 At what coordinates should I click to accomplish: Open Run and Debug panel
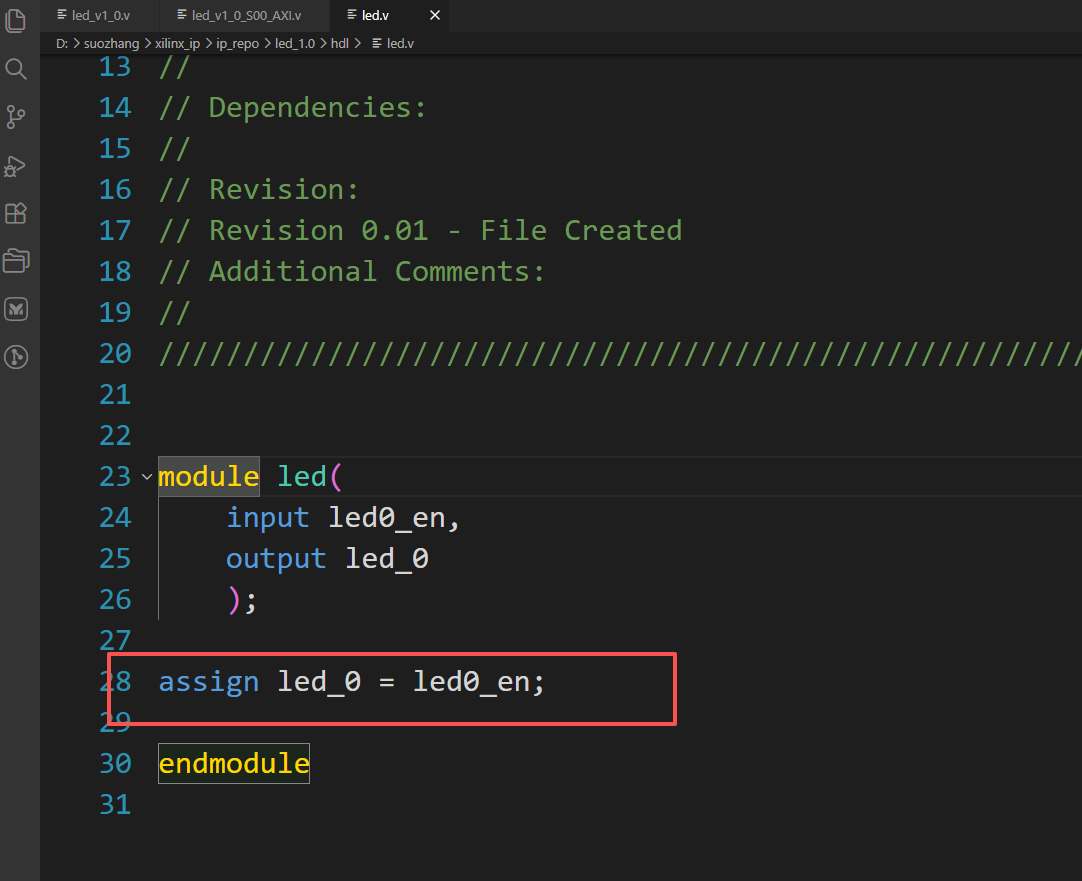pyautogui.click(x=16, y=166)
